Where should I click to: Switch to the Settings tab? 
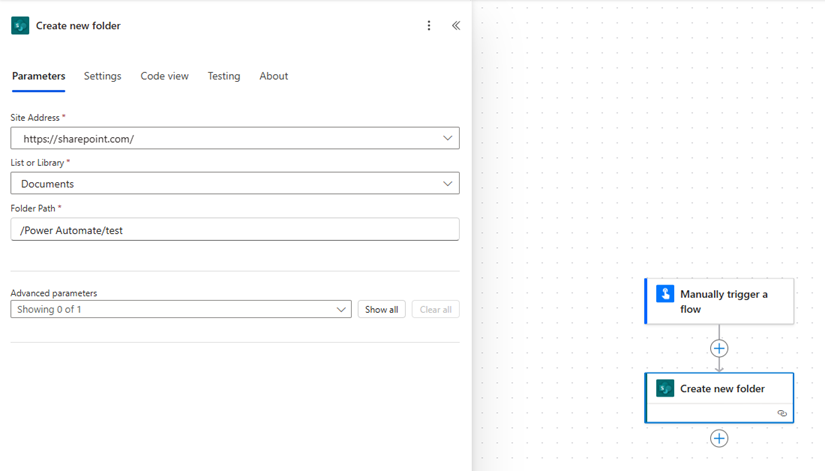102,76
